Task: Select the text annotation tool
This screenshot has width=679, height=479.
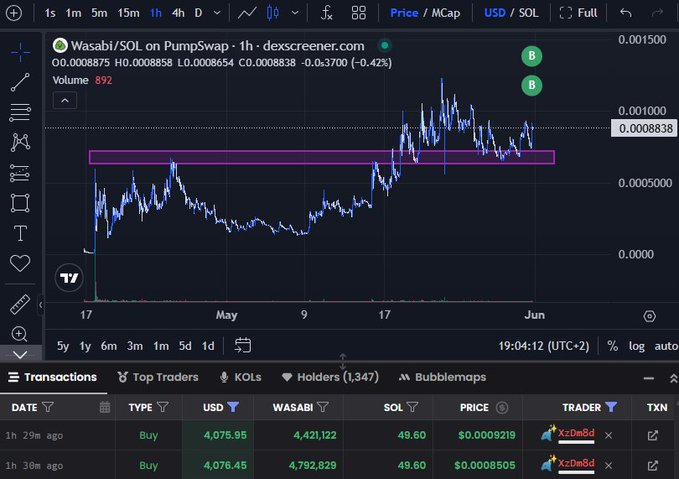Action: coord(20,233)
